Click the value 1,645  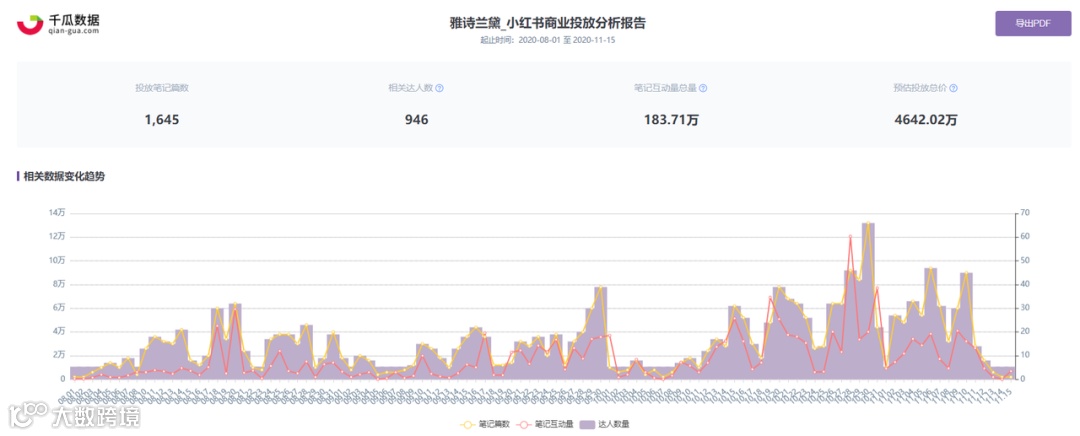[162, 120]
